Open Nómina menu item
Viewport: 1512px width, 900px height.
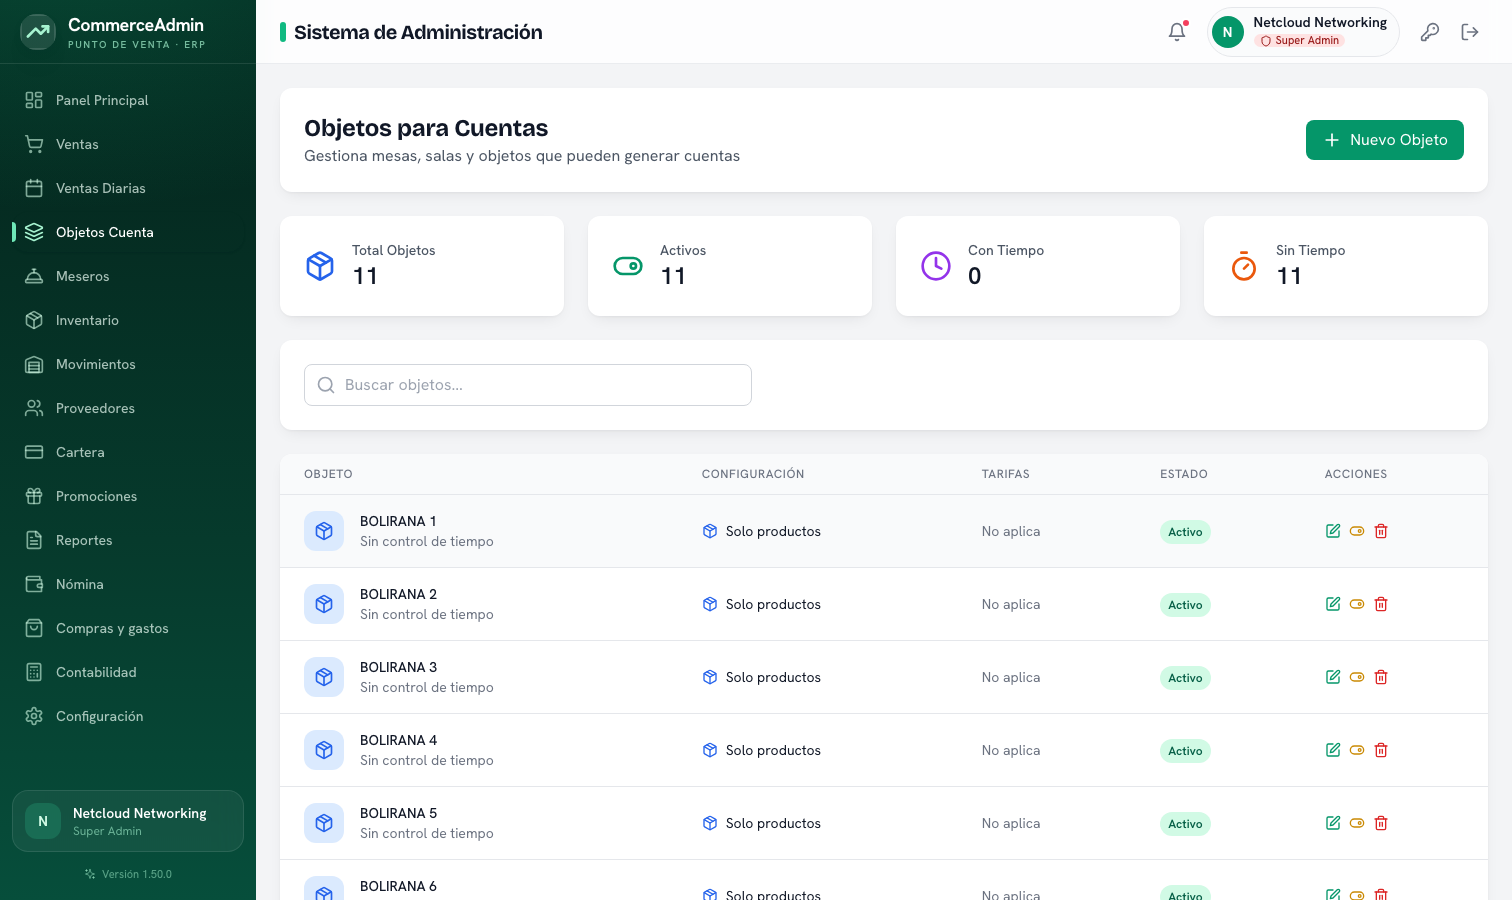coord(128,584)
